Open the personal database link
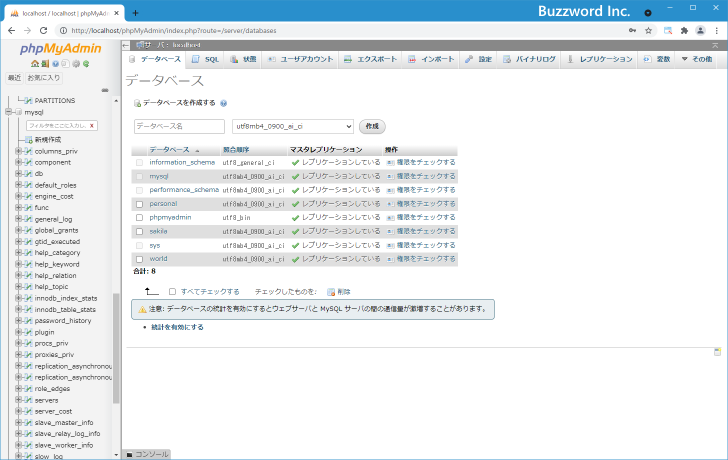 (x=163, y=204)
